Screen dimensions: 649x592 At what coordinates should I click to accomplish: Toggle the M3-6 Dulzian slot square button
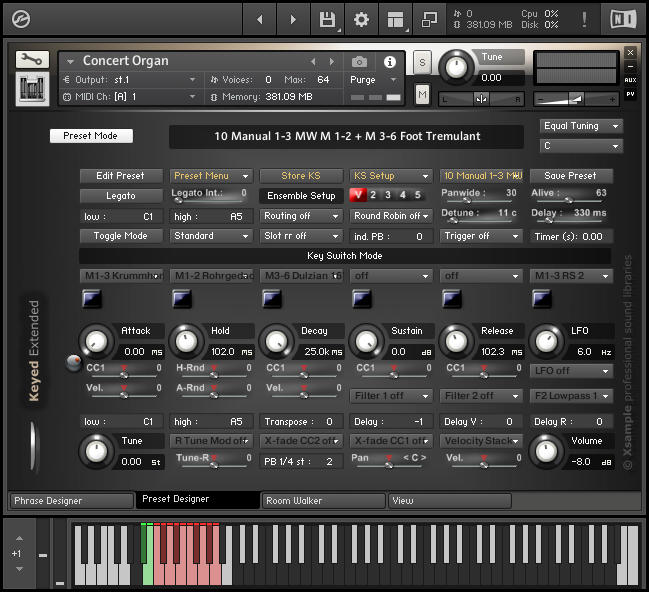tap(272, 299)
